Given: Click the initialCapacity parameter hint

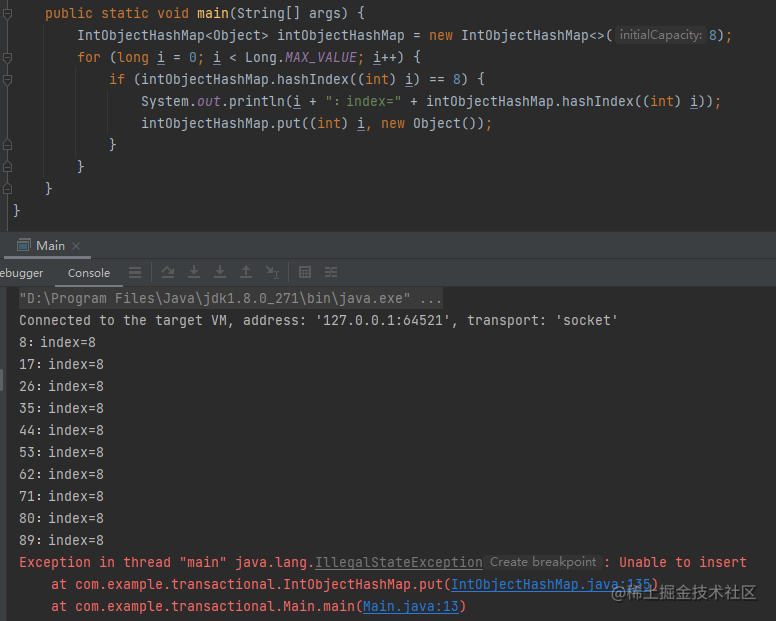Looking at the screenshot, I should pos(661,35).
